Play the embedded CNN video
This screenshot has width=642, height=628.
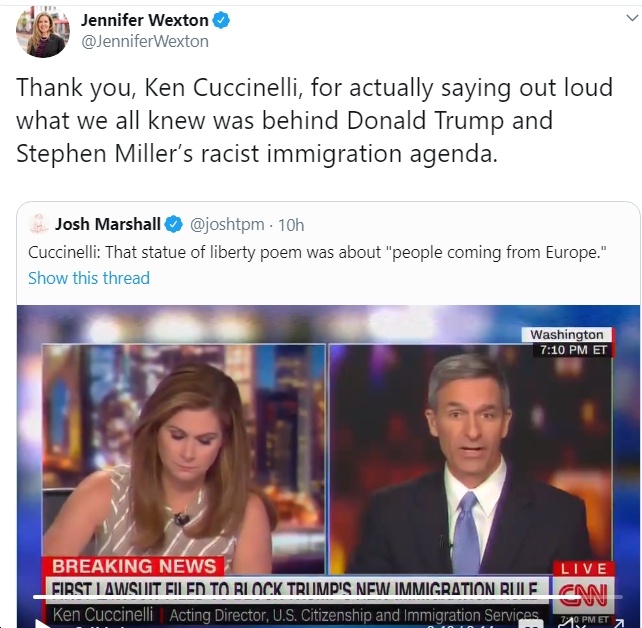point(42,624)
